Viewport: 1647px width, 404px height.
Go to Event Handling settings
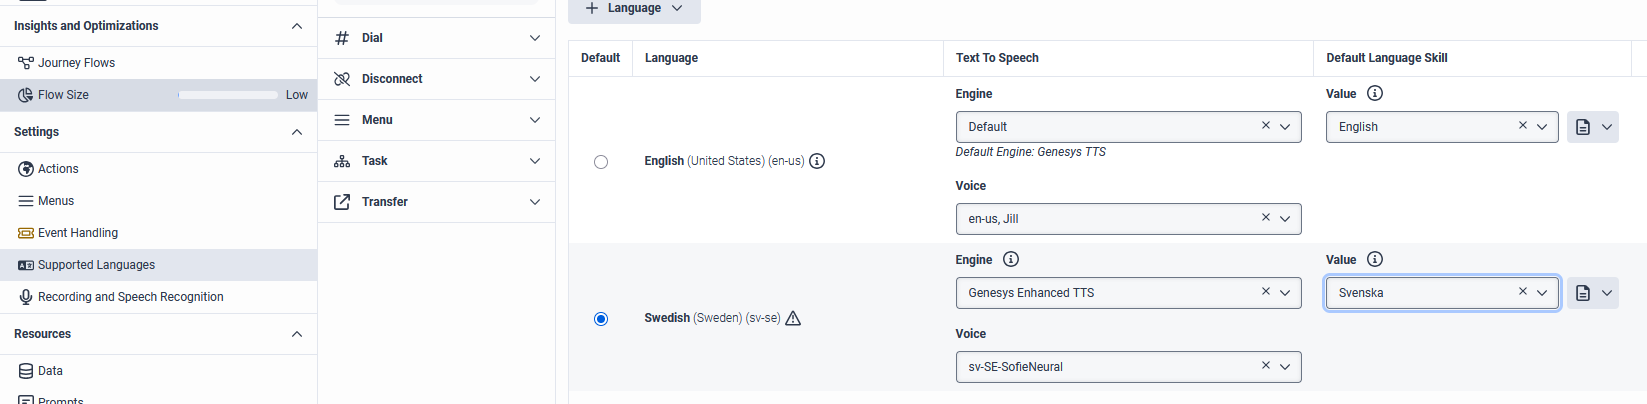click(x=78, y=233)
